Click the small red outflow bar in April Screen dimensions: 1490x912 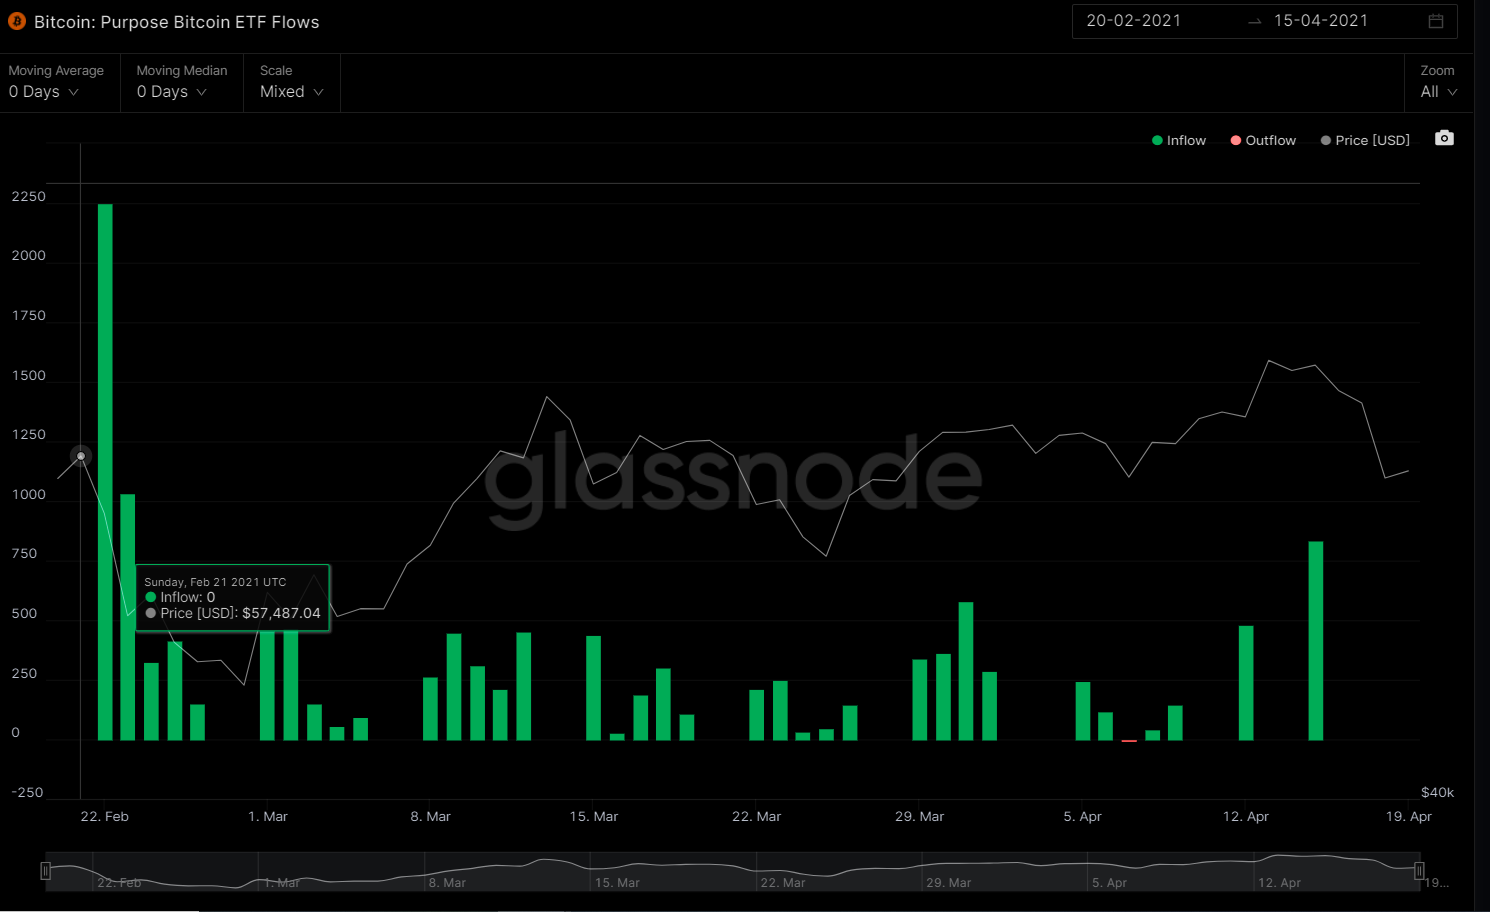[1129, 741]
